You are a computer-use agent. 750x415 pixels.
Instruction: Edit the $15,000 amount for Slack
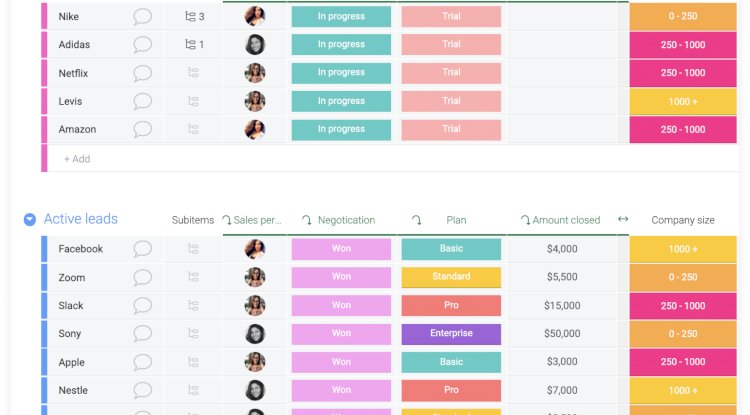click(x=562, y=306)
